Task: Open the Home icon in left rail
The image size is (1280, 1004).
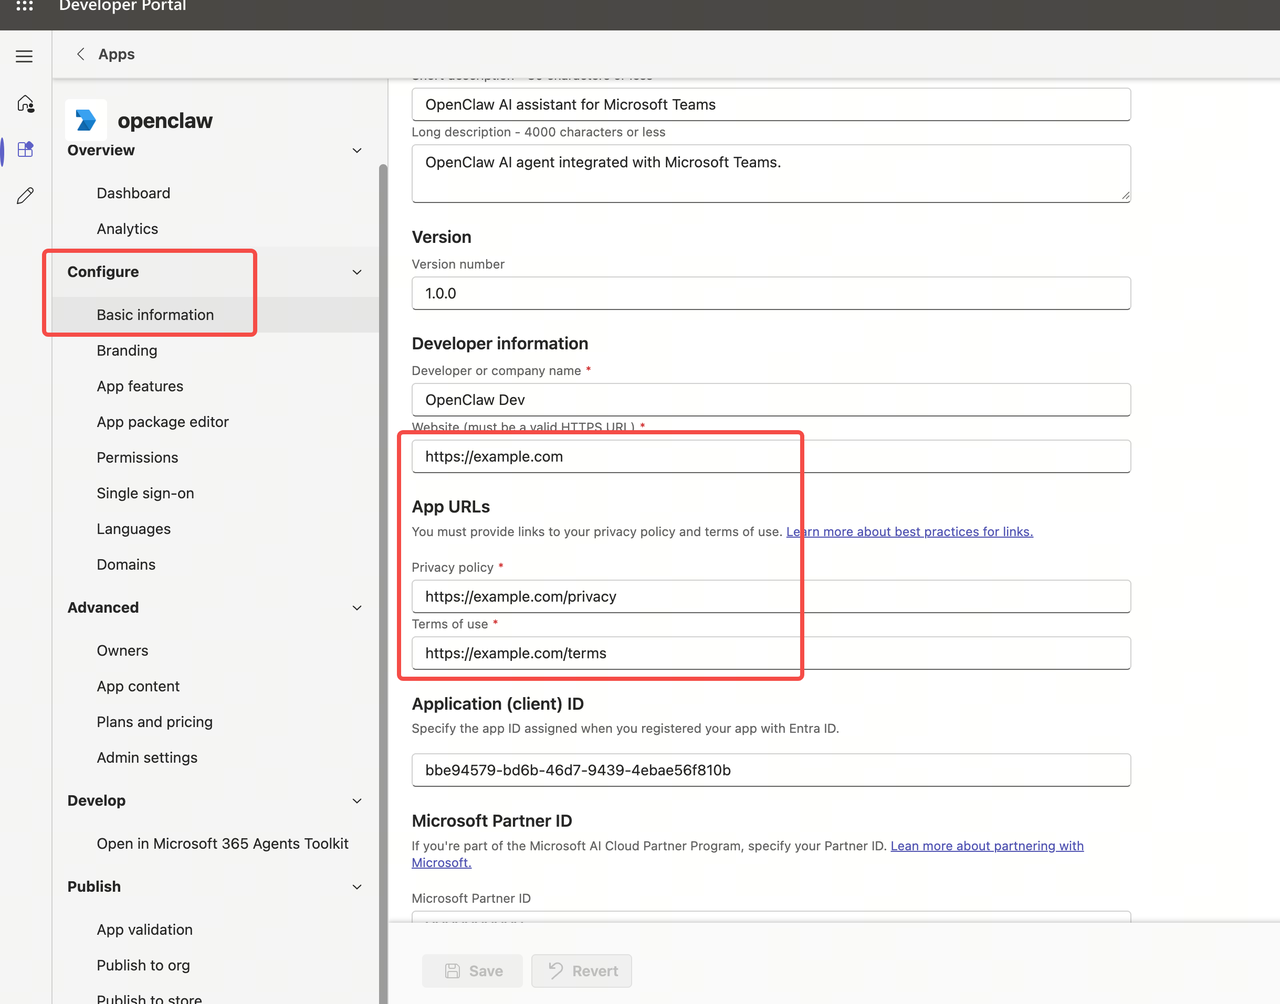Action: click(26, 104)
